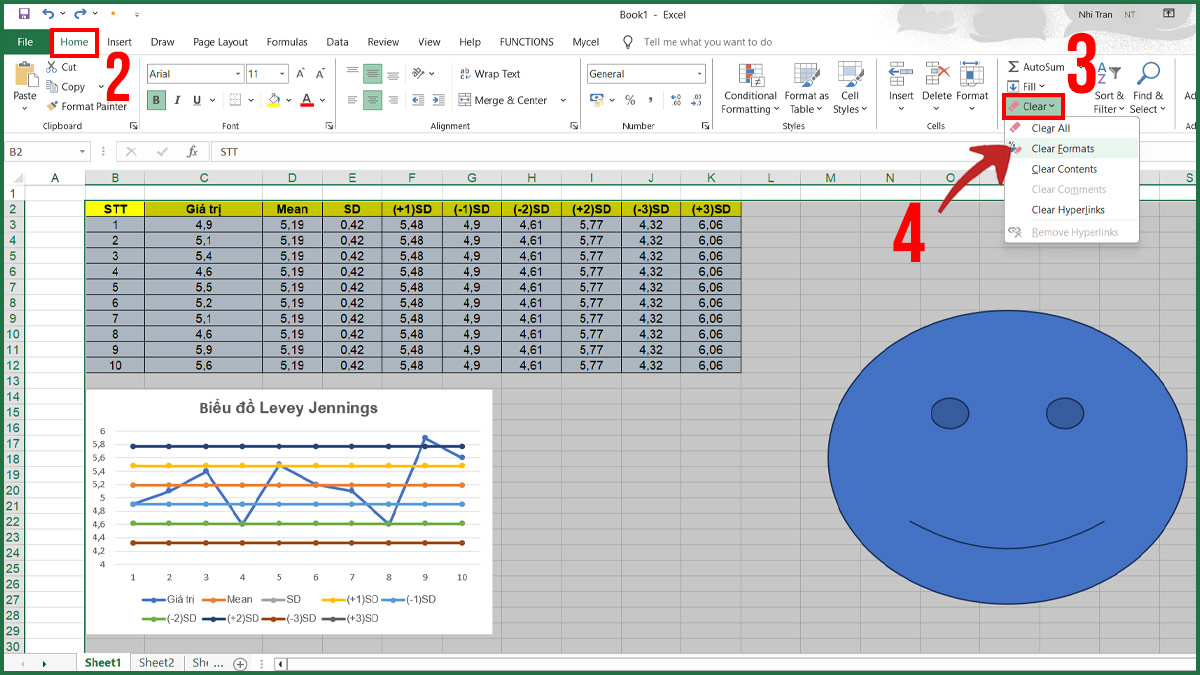This screenshot has height=675, width=1200.
Task: Open the Arial font name dropdown
Action: pos(237,73)
